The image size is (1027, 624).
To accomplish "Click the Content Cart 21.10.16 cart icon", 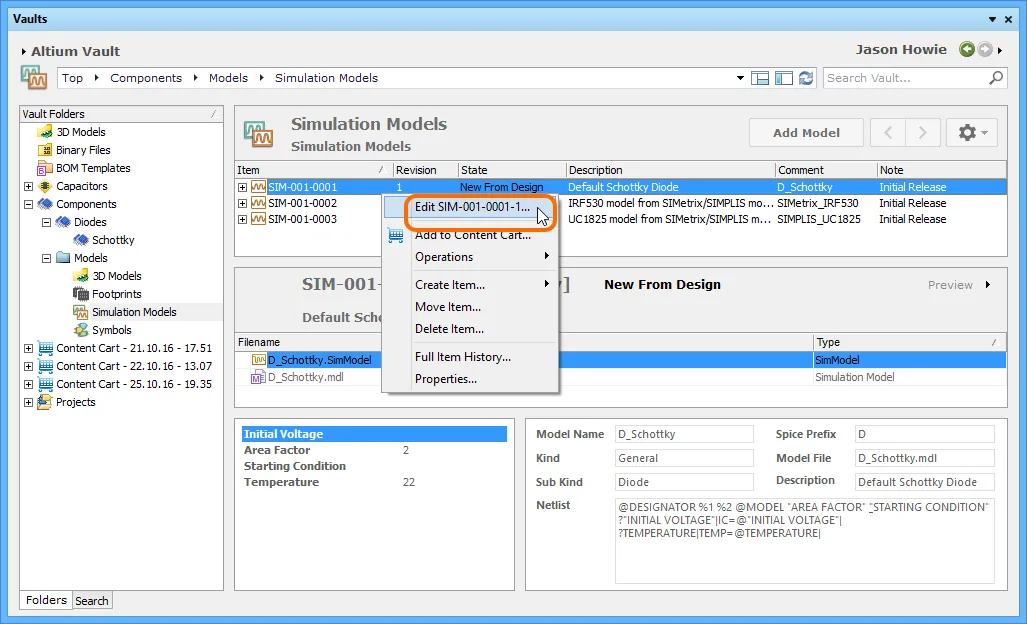I will [45, 348].
